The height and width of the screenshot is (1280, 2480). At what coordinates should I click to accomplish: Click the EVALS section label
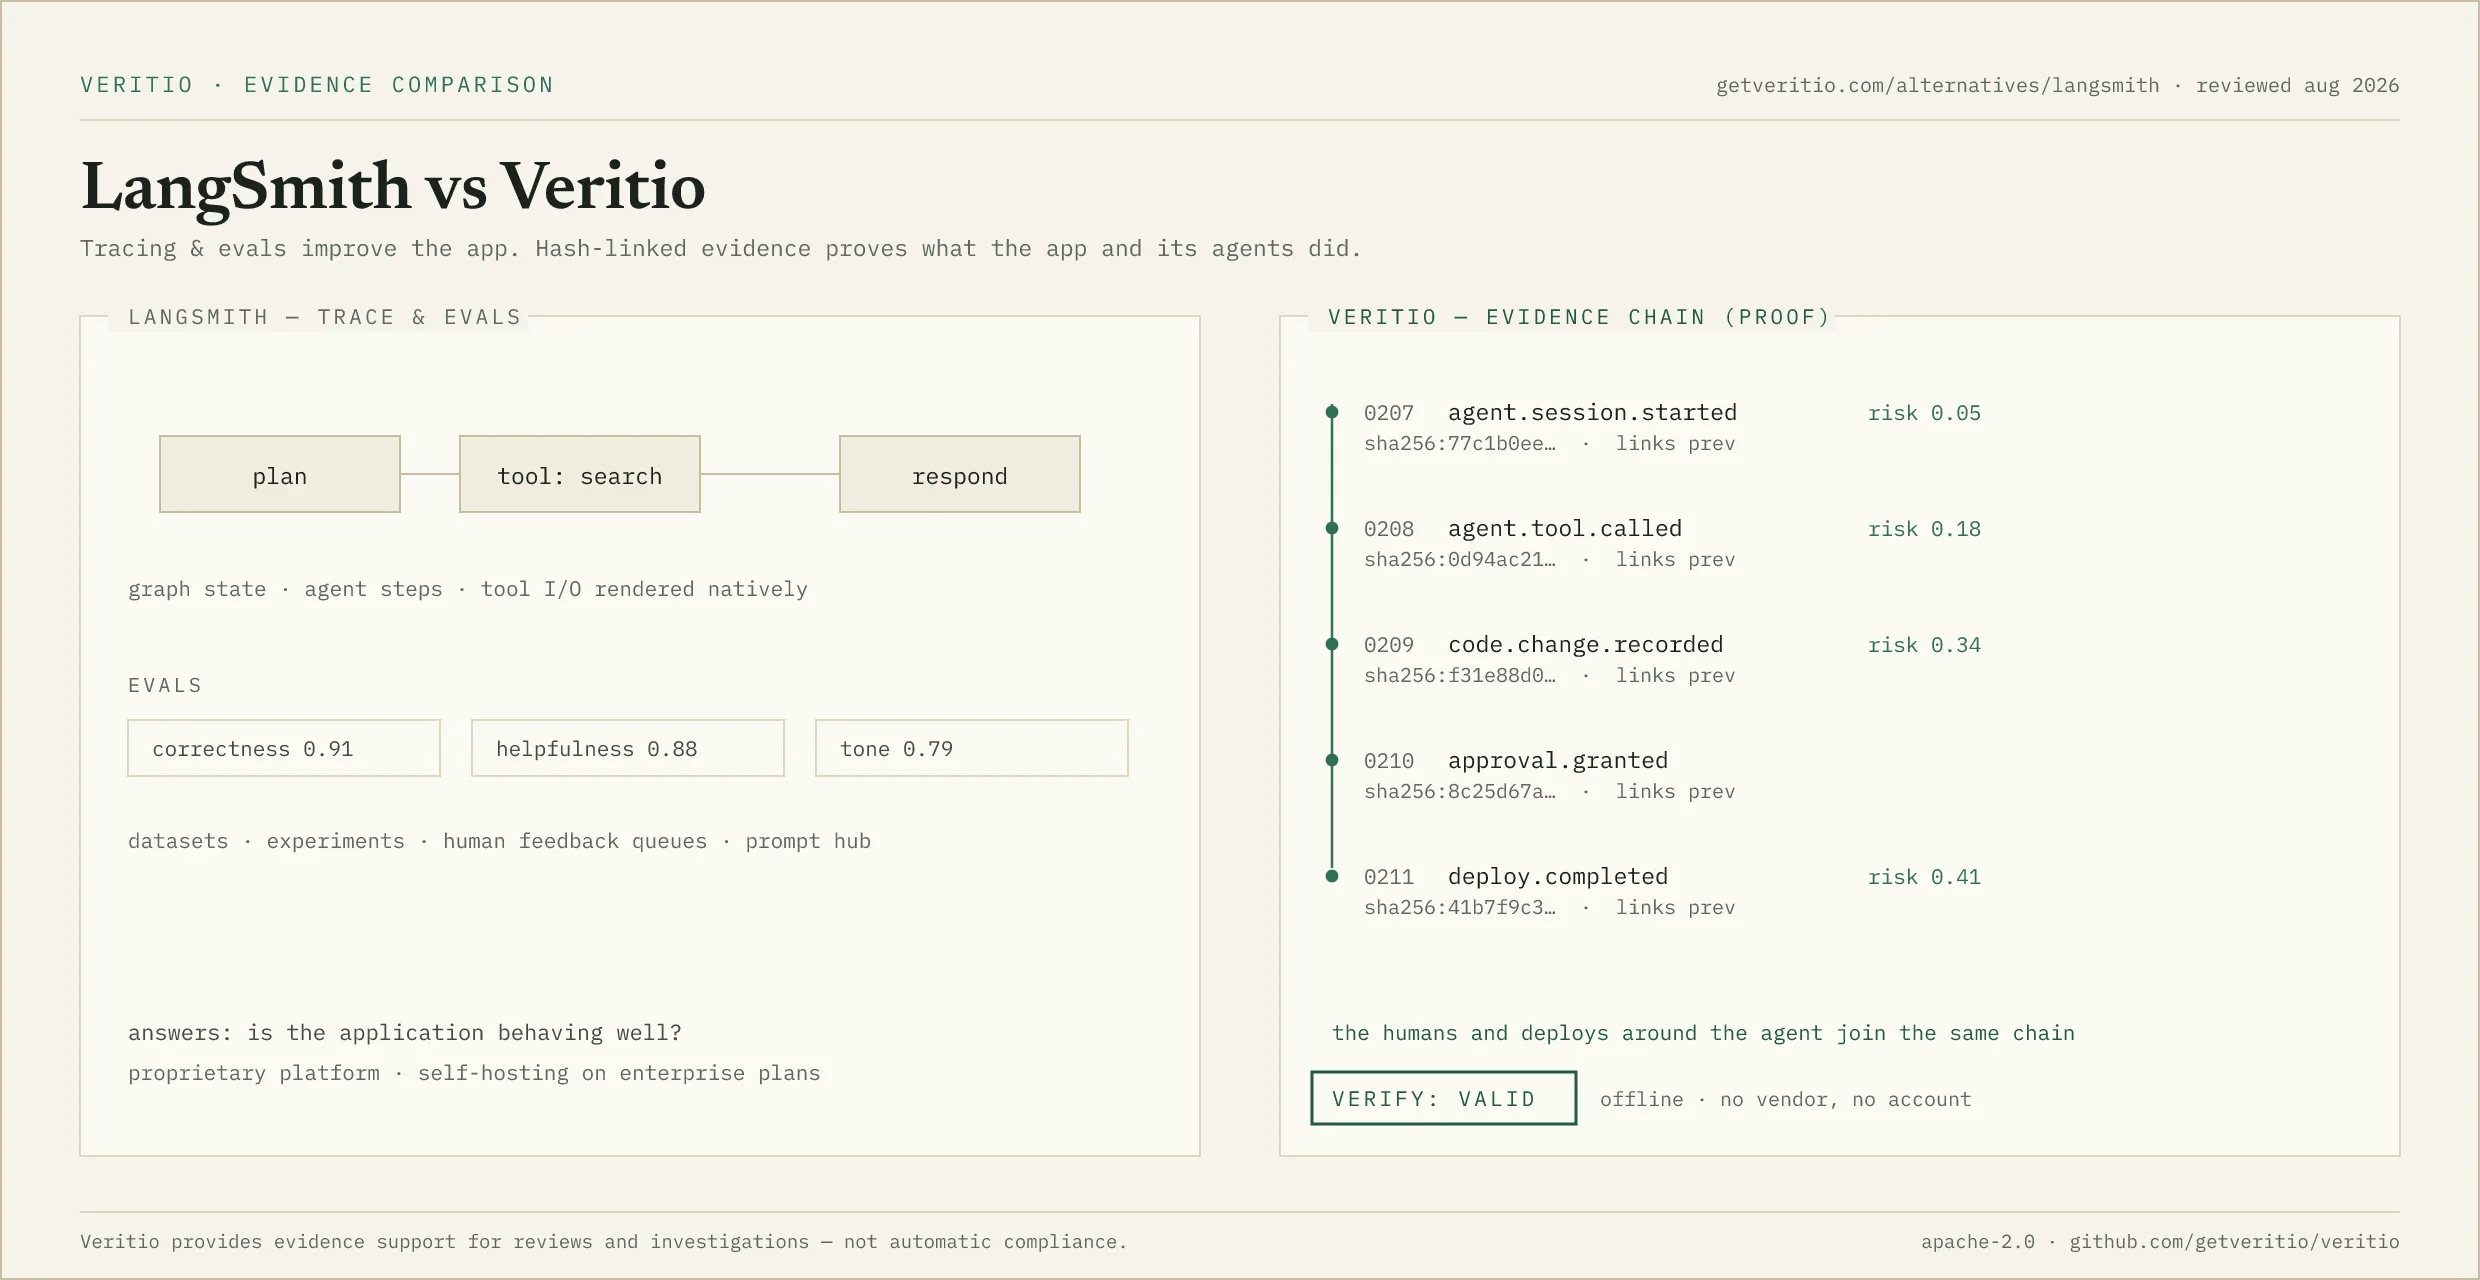(x=165, y=685)
